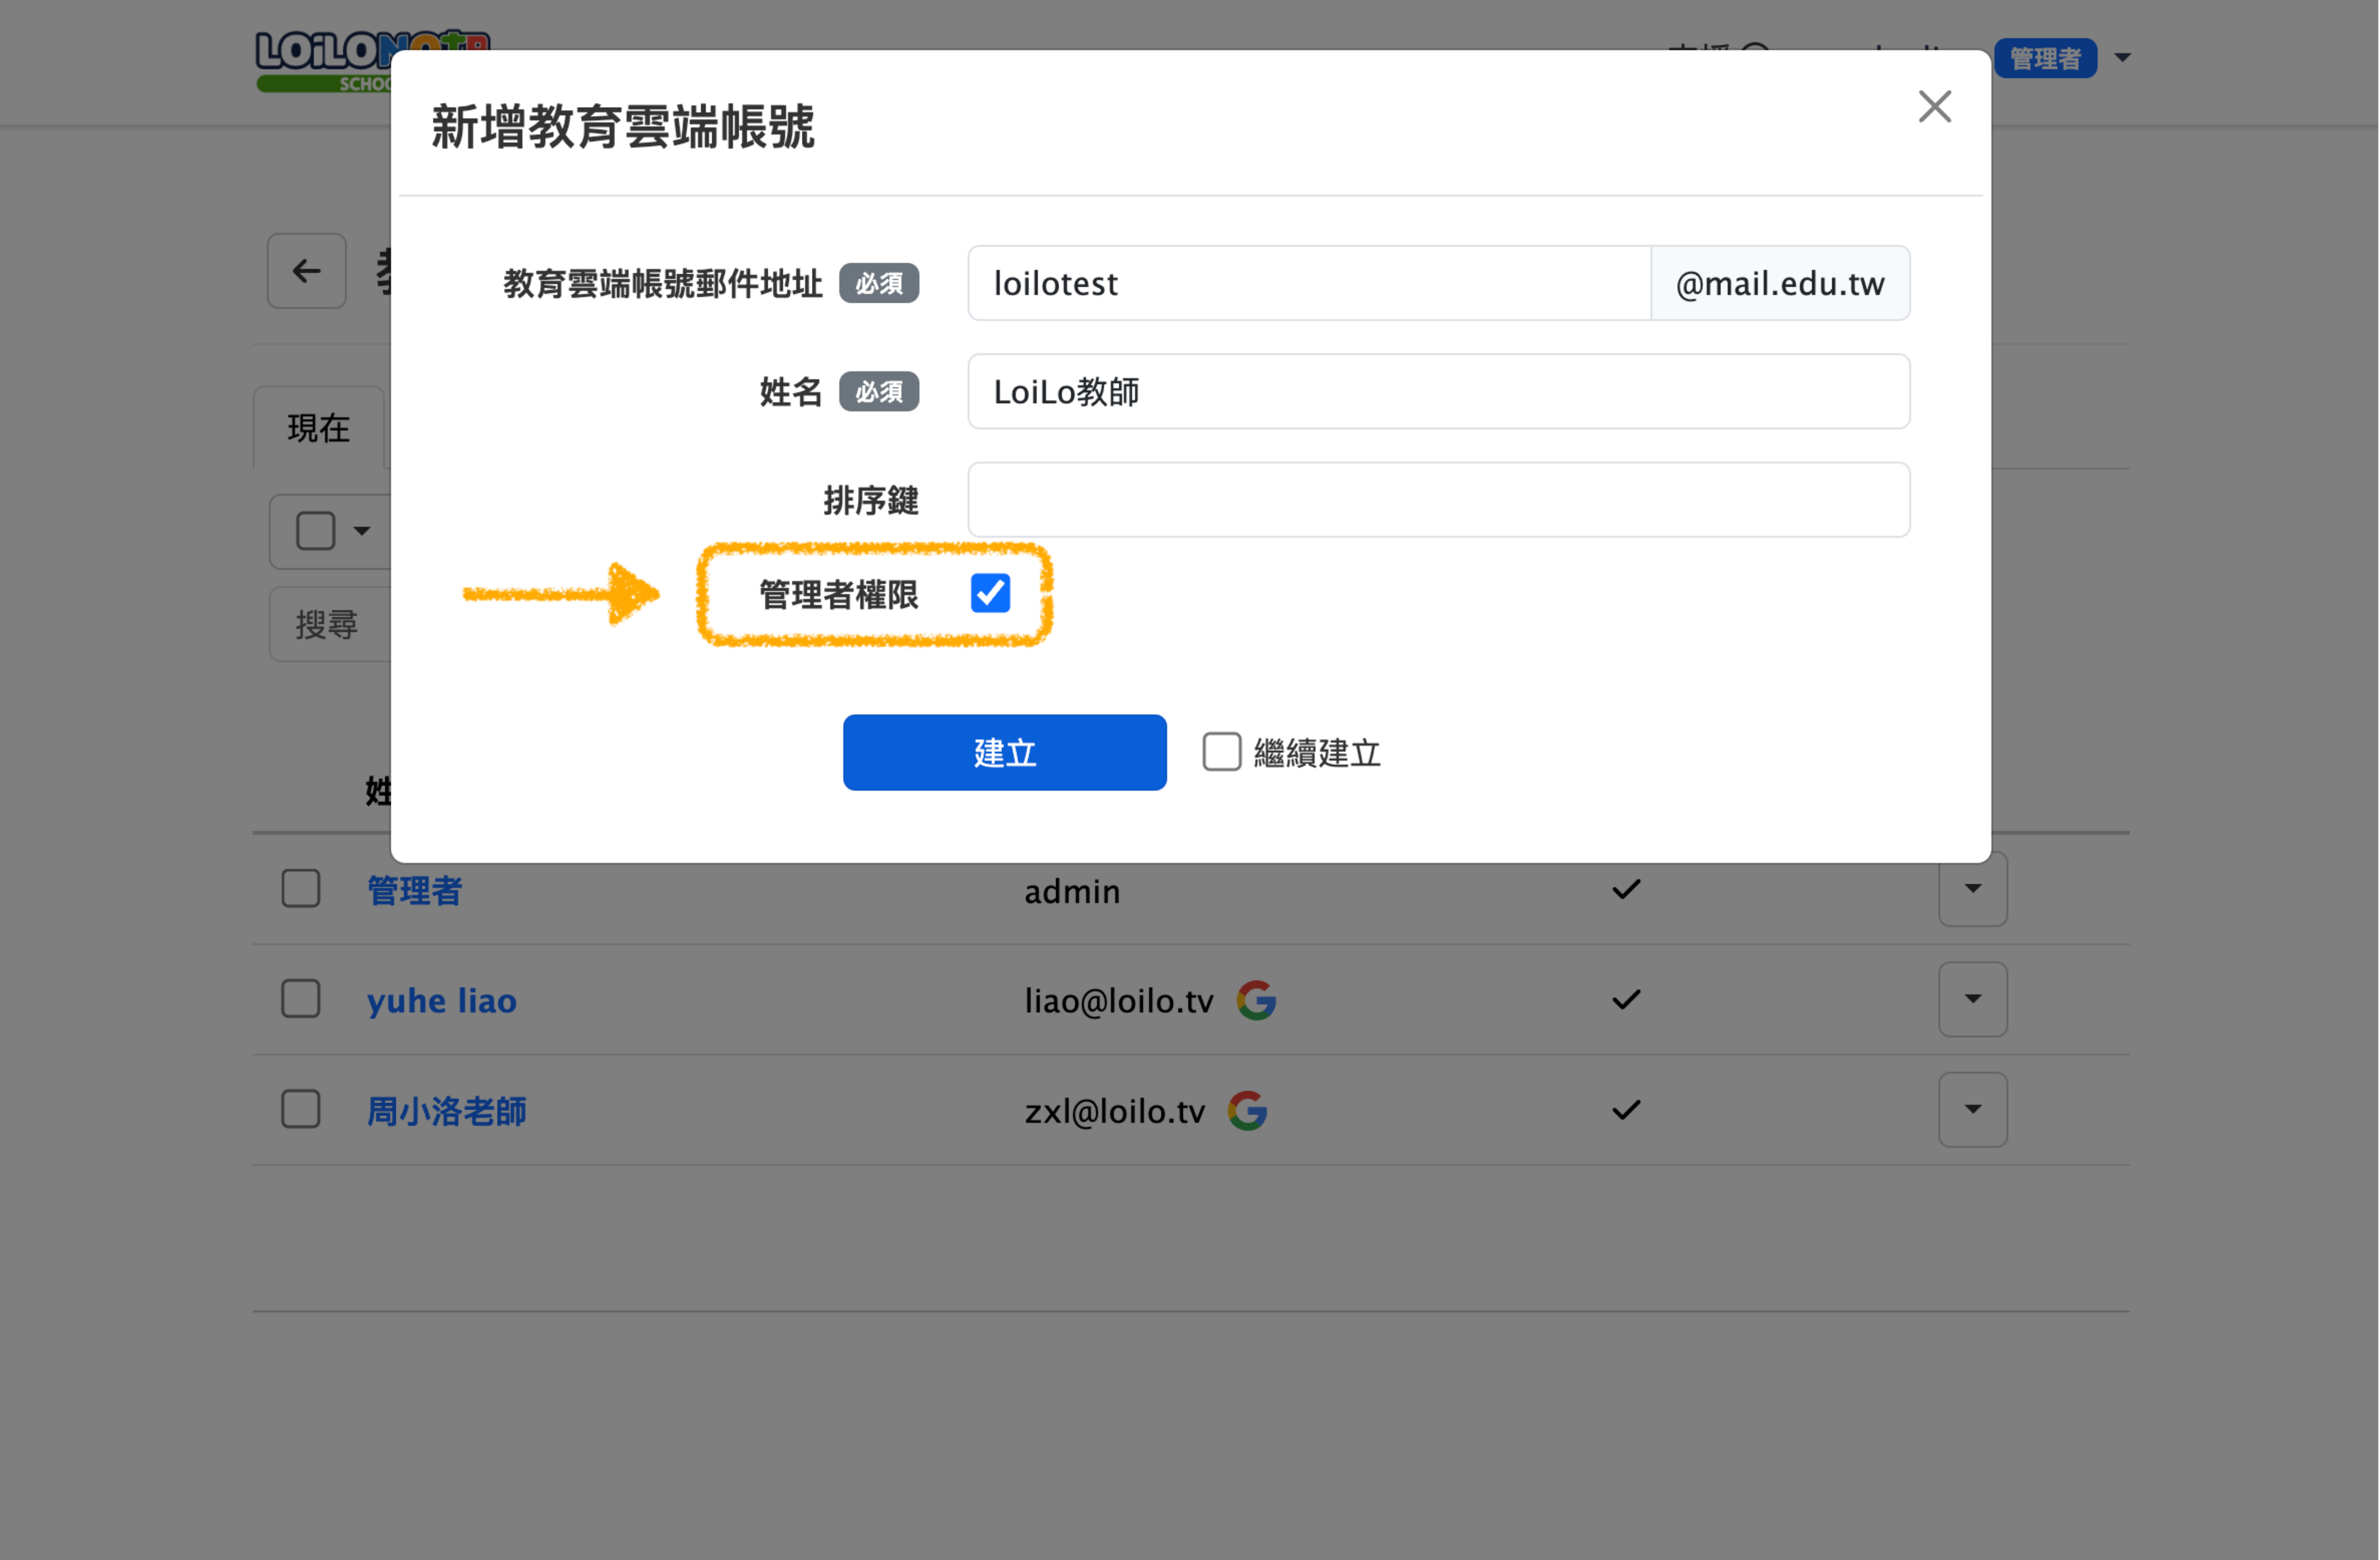2380x1560 pixels.
Task: Click the 建立 button
Action: (1004, 752)
